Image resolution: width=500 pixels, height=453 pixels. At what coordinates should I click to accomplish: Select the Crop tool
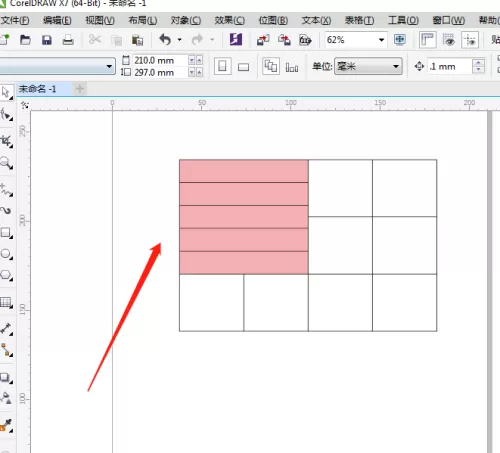(x=6, y=141)
